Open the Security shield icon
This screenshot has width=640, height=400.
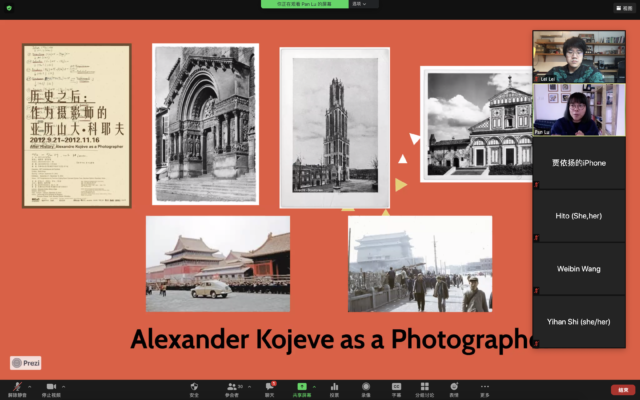(194, 386)
